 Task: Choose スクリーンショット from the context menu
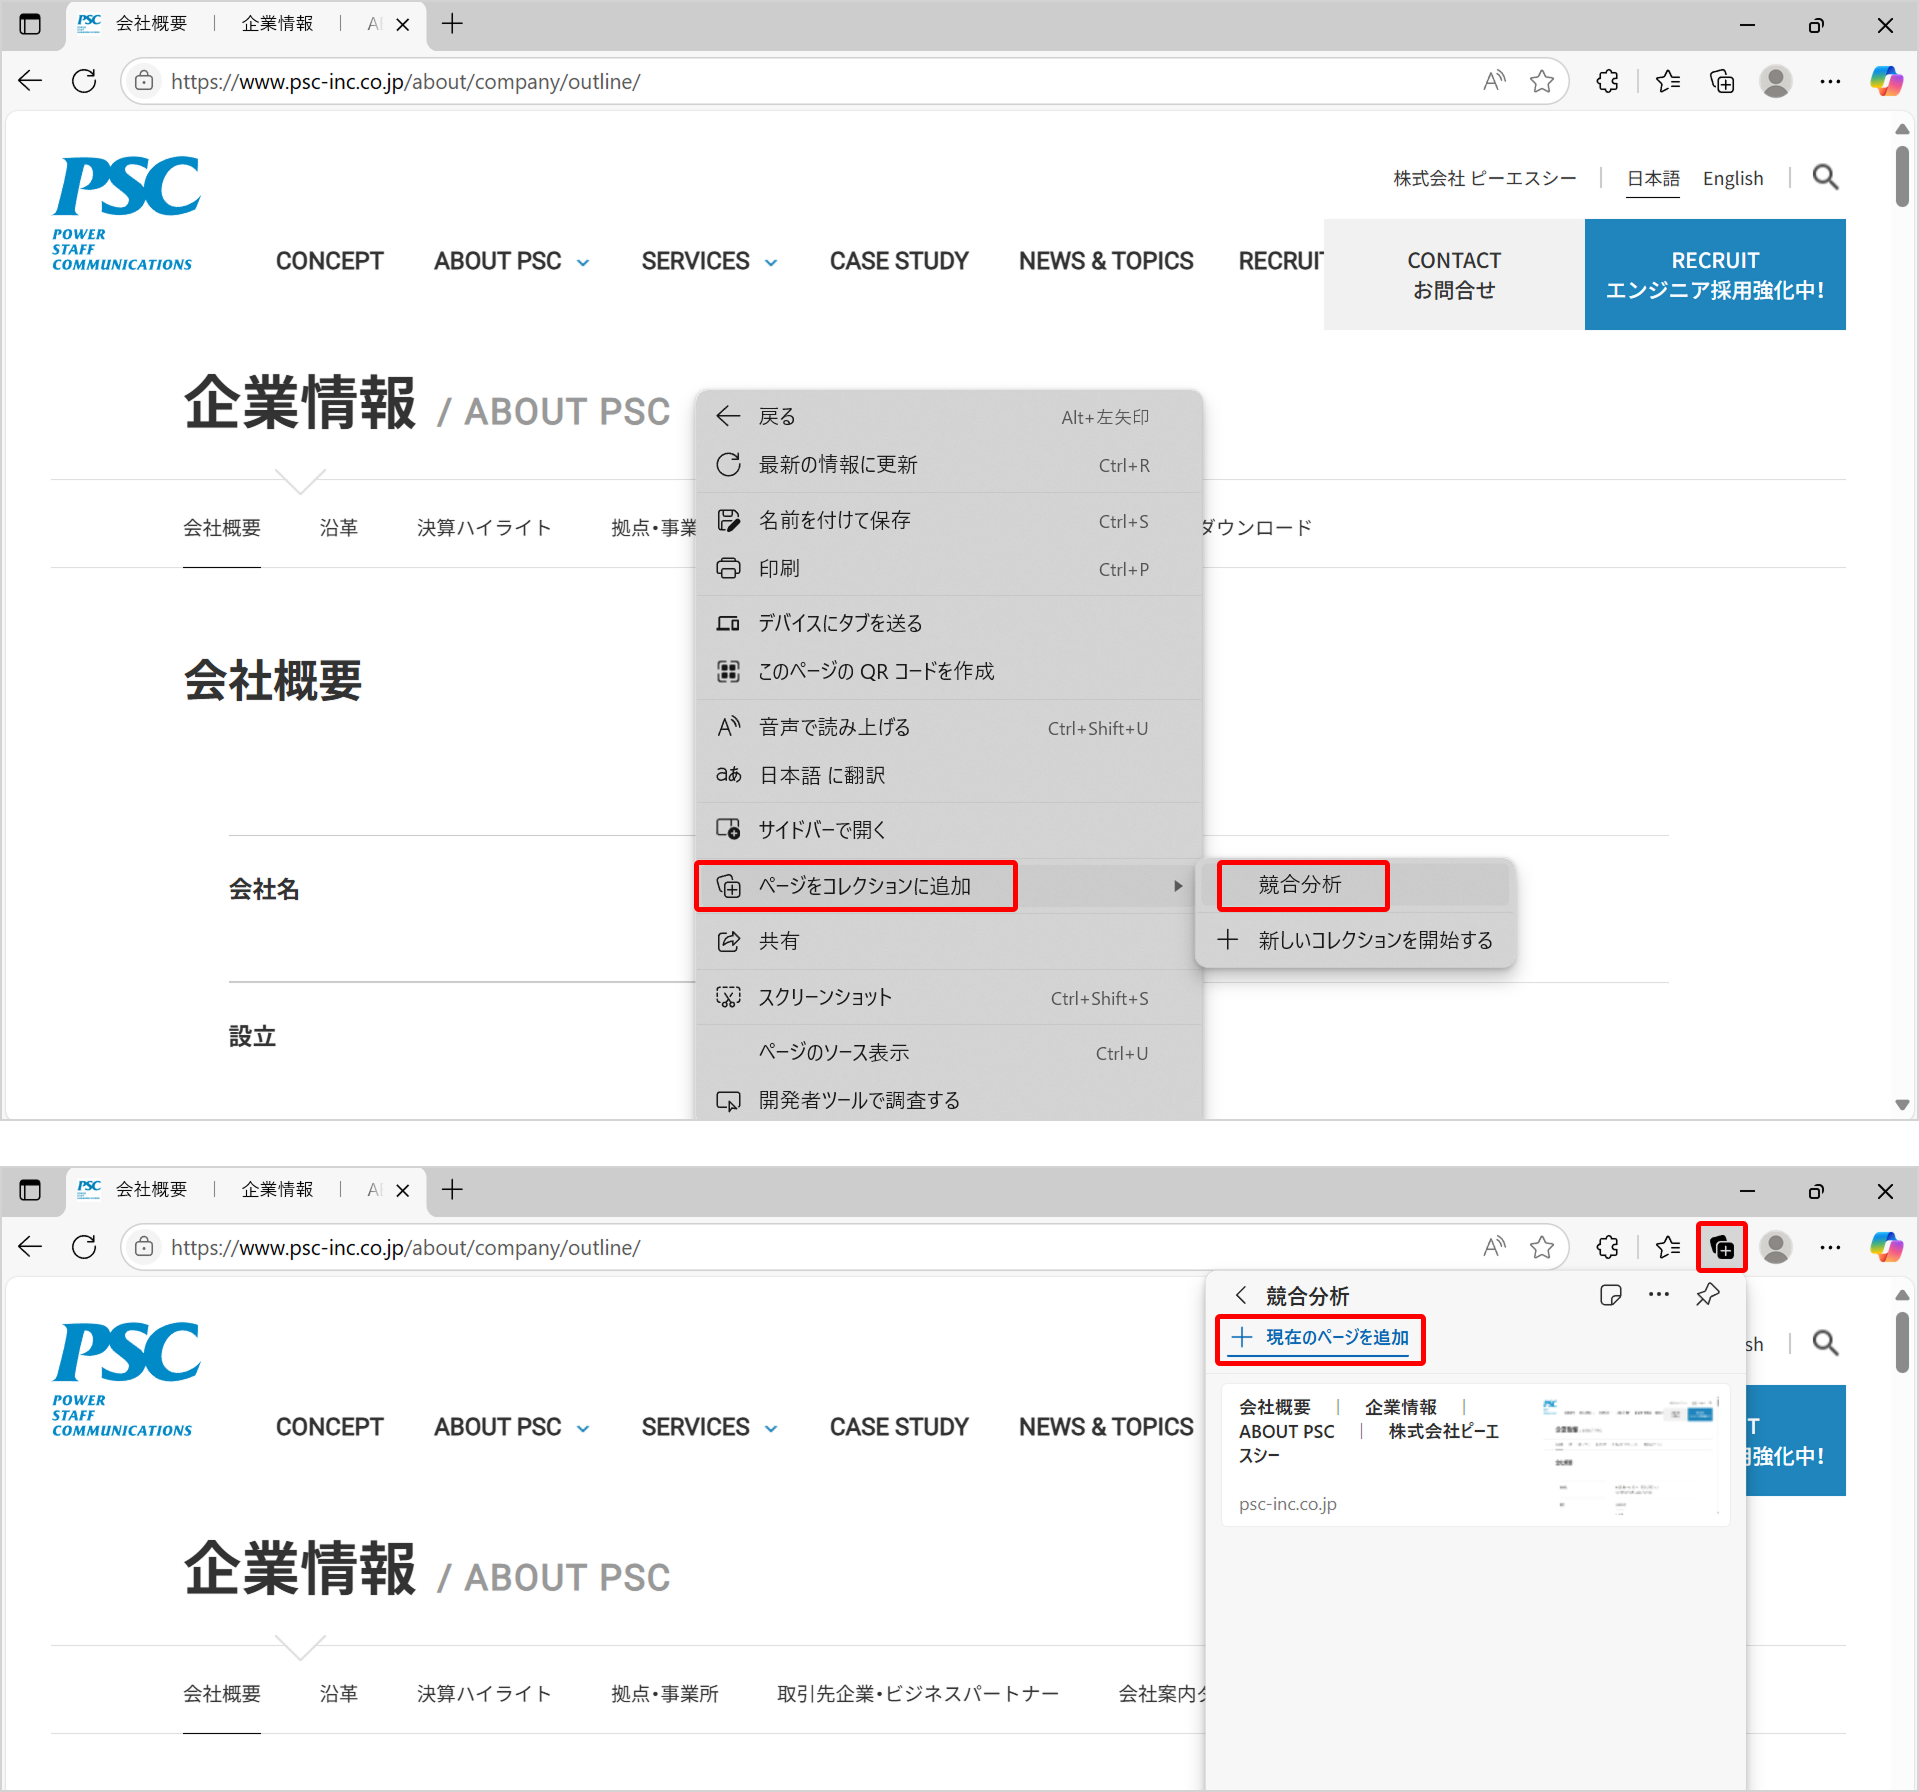[824, 998]
